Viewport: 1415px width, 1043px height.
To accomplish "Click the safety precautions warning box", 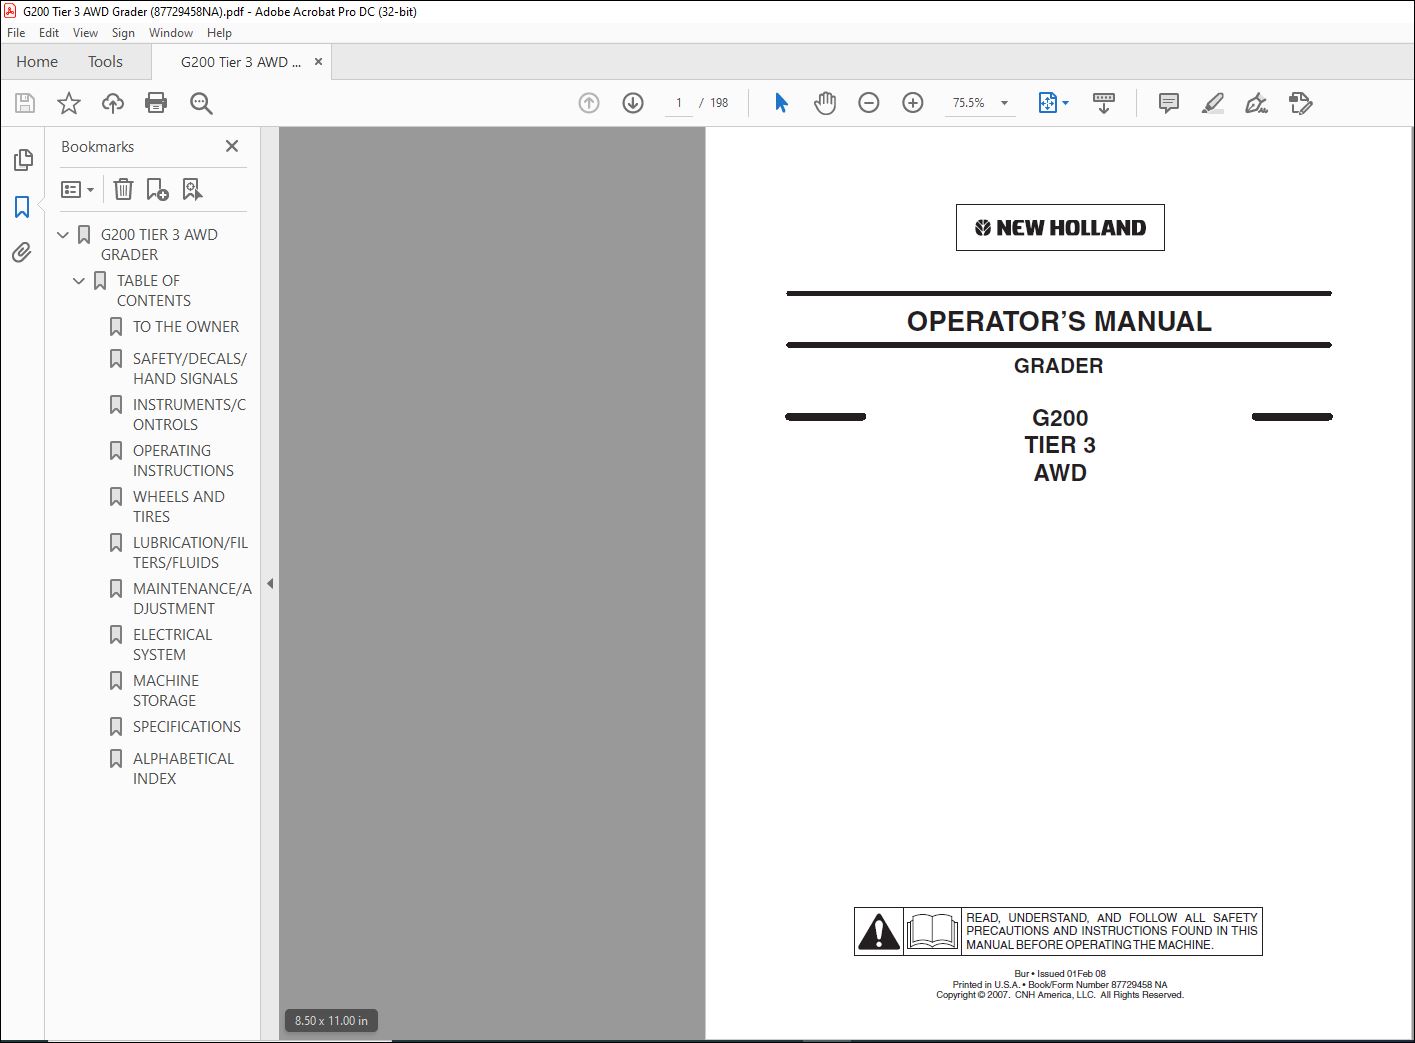I will (x=1058, y=931).
